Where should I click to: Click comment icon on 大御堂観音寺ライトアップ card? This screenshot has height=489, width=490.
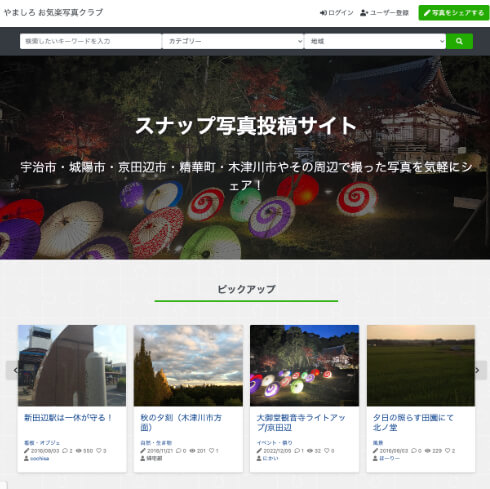coord(297,451)
